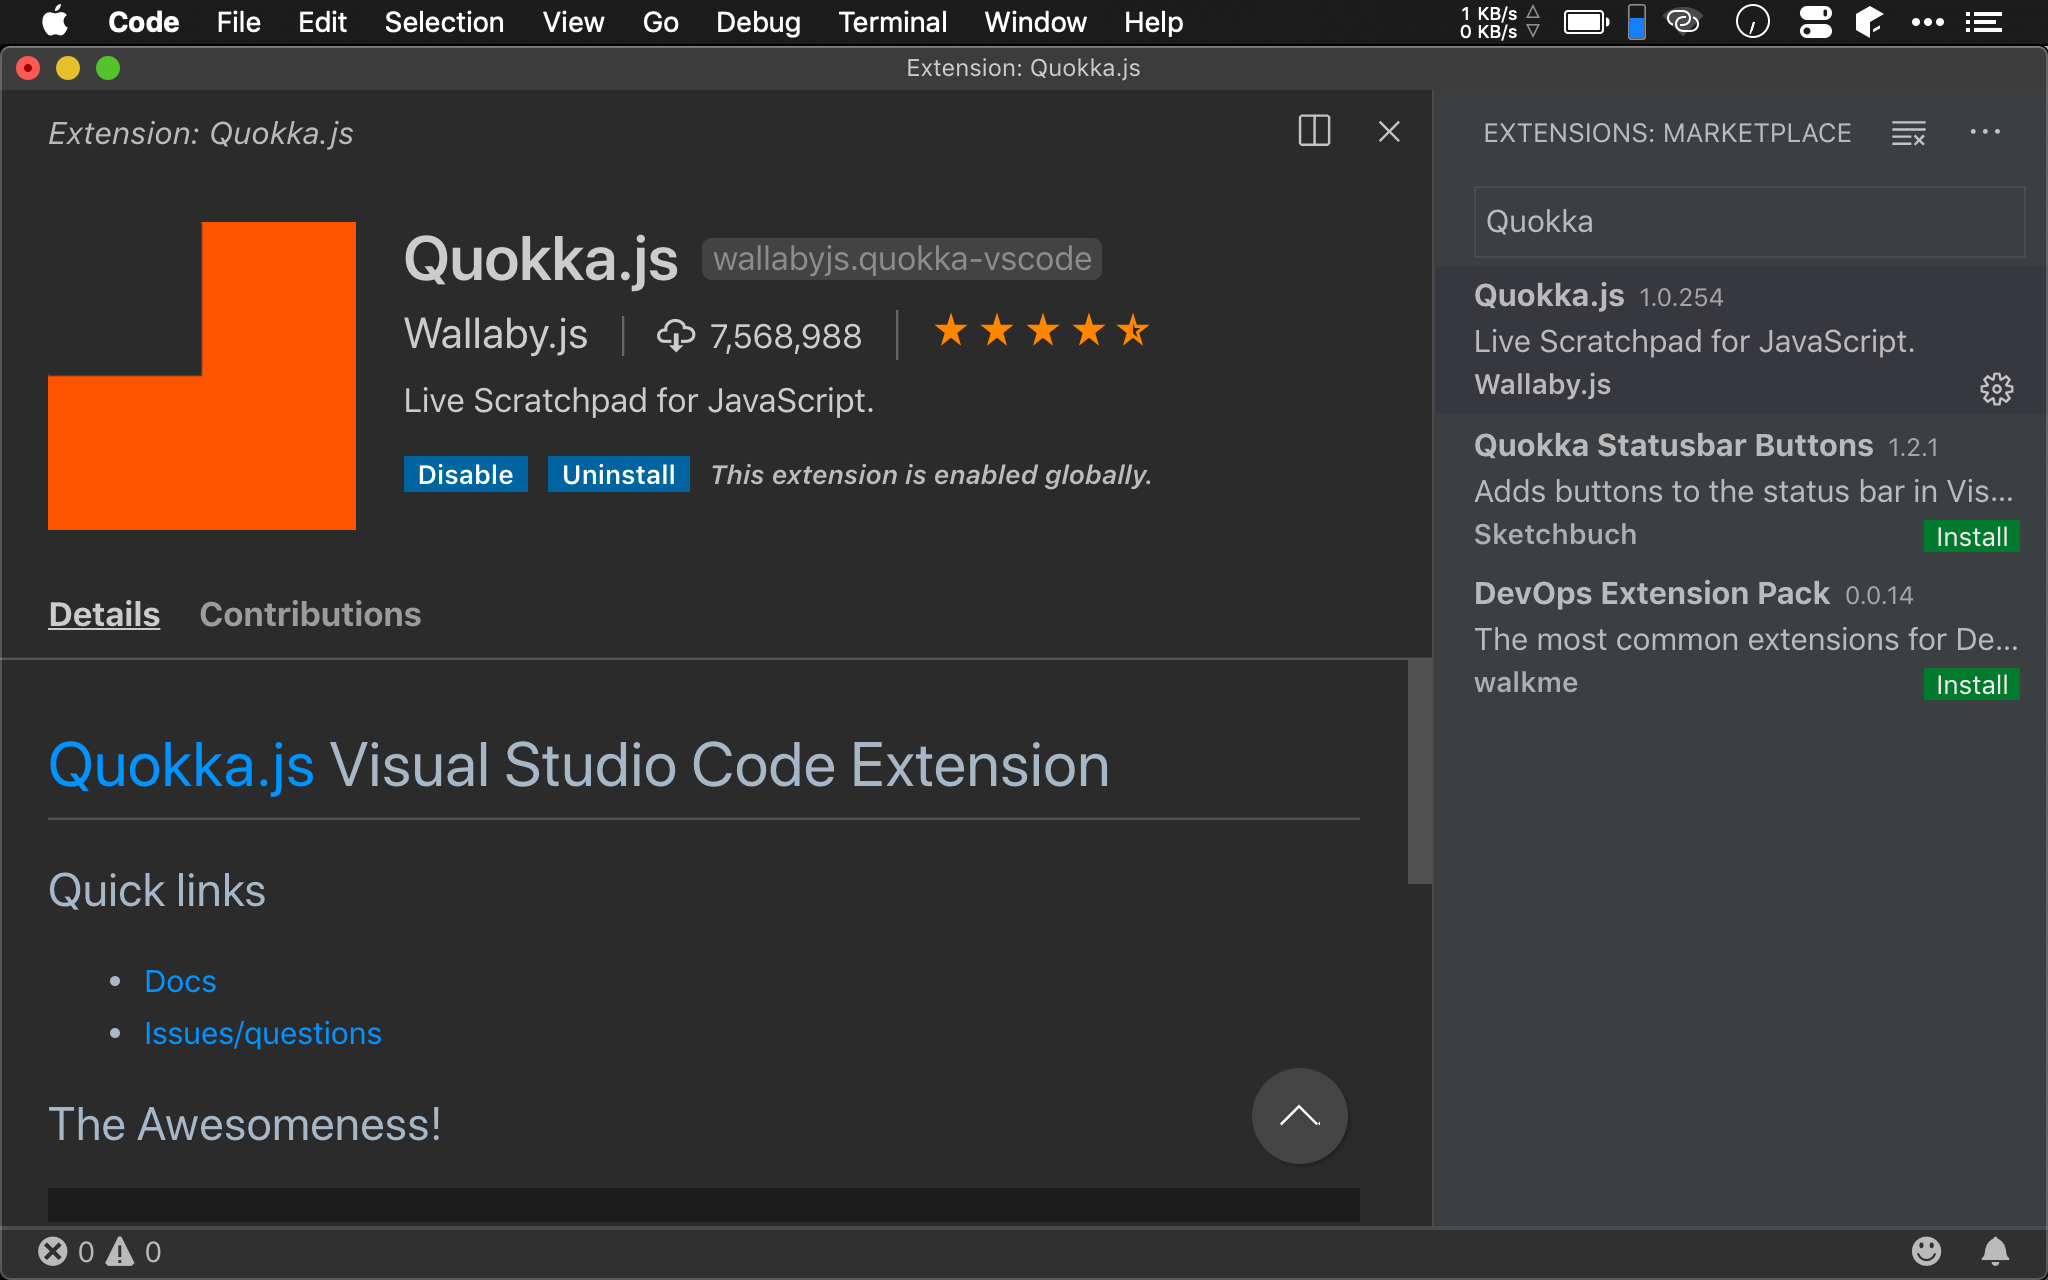Disable the Quokka.js extension
The width and height of the screenshot is (2048, 1280).
pos(465,474)
